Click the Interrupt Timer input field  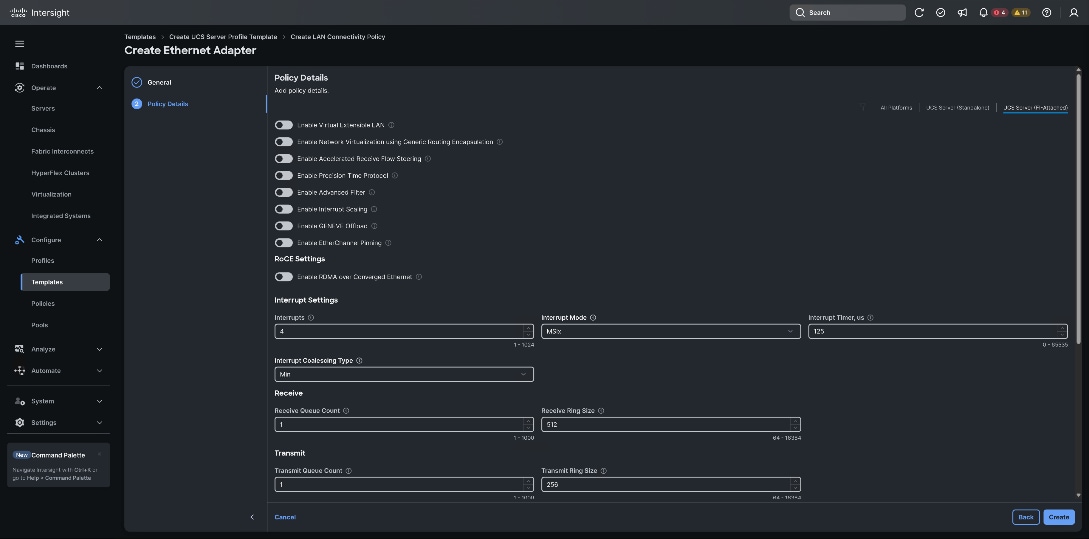coord(938,331)
